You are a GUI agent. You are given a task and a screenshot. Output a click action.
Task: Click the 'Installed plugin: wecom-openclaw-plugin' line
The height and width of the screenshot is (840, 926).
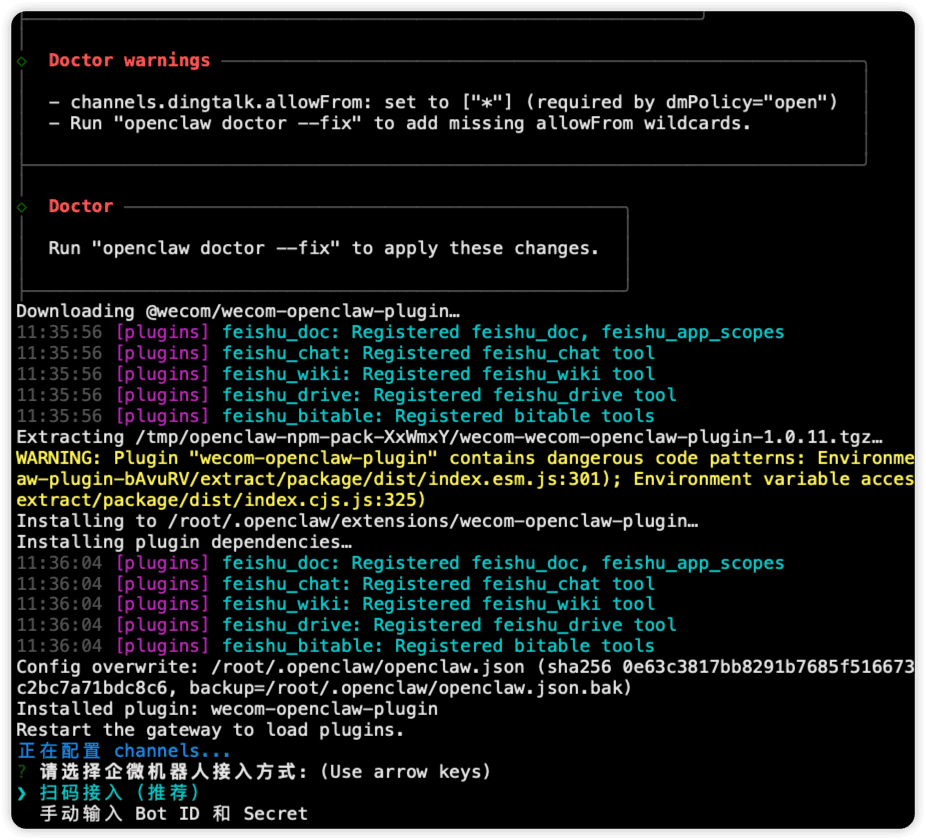227,709
